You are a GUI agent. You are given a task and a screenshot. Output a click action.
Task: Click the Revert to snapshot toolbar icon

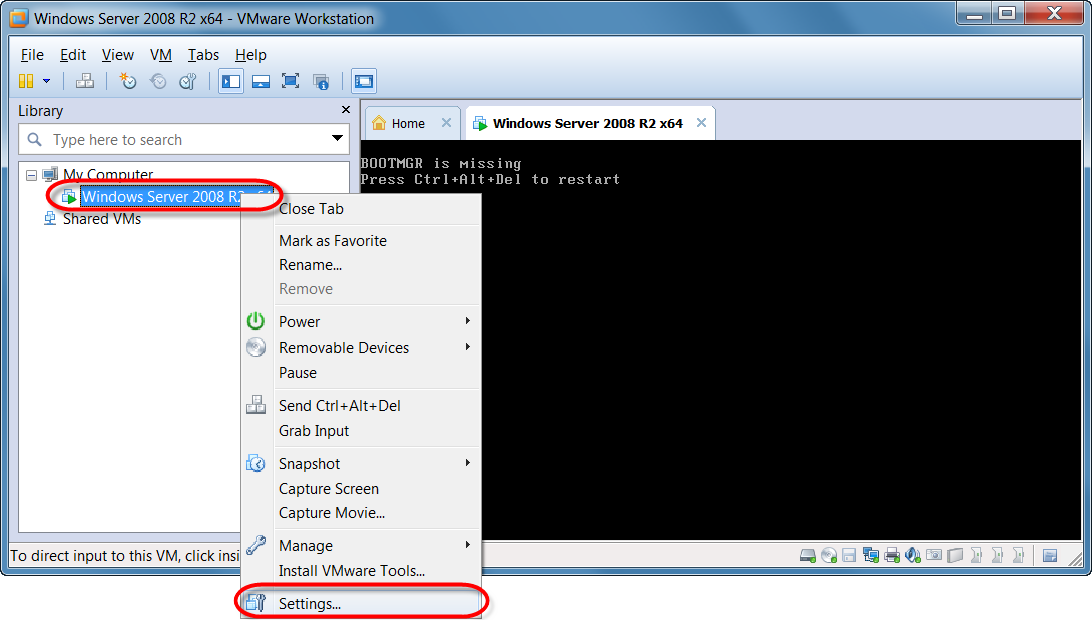158,82
